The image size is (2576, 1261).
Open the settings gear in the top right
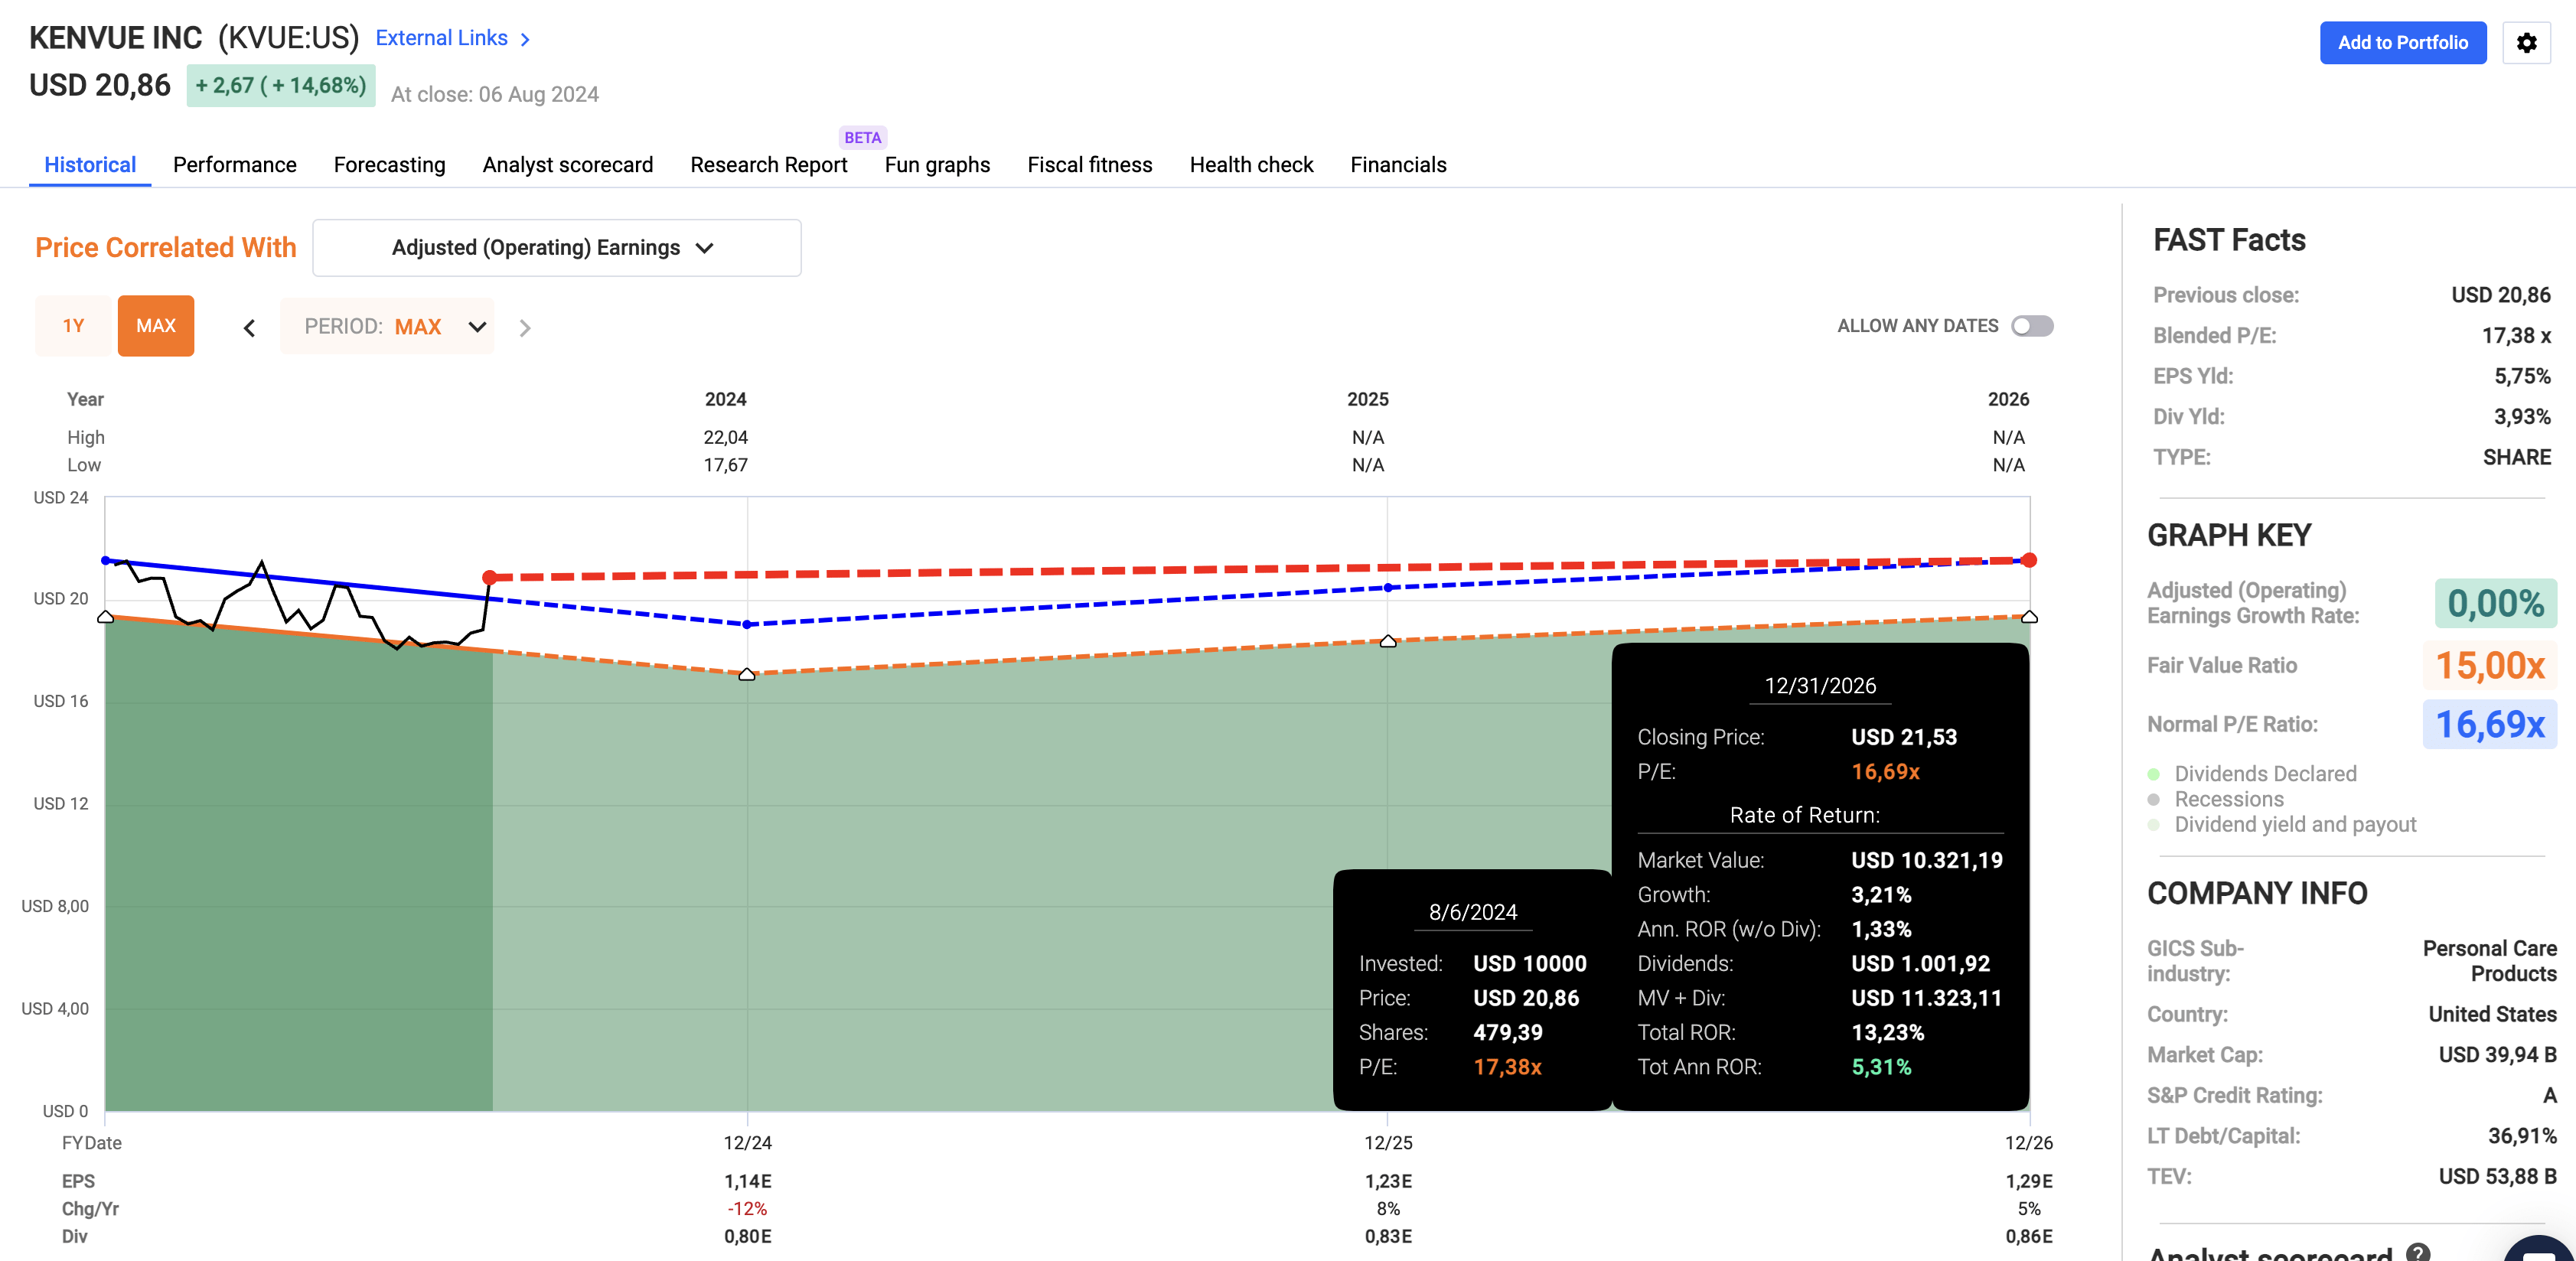[x=2527, y=43]
